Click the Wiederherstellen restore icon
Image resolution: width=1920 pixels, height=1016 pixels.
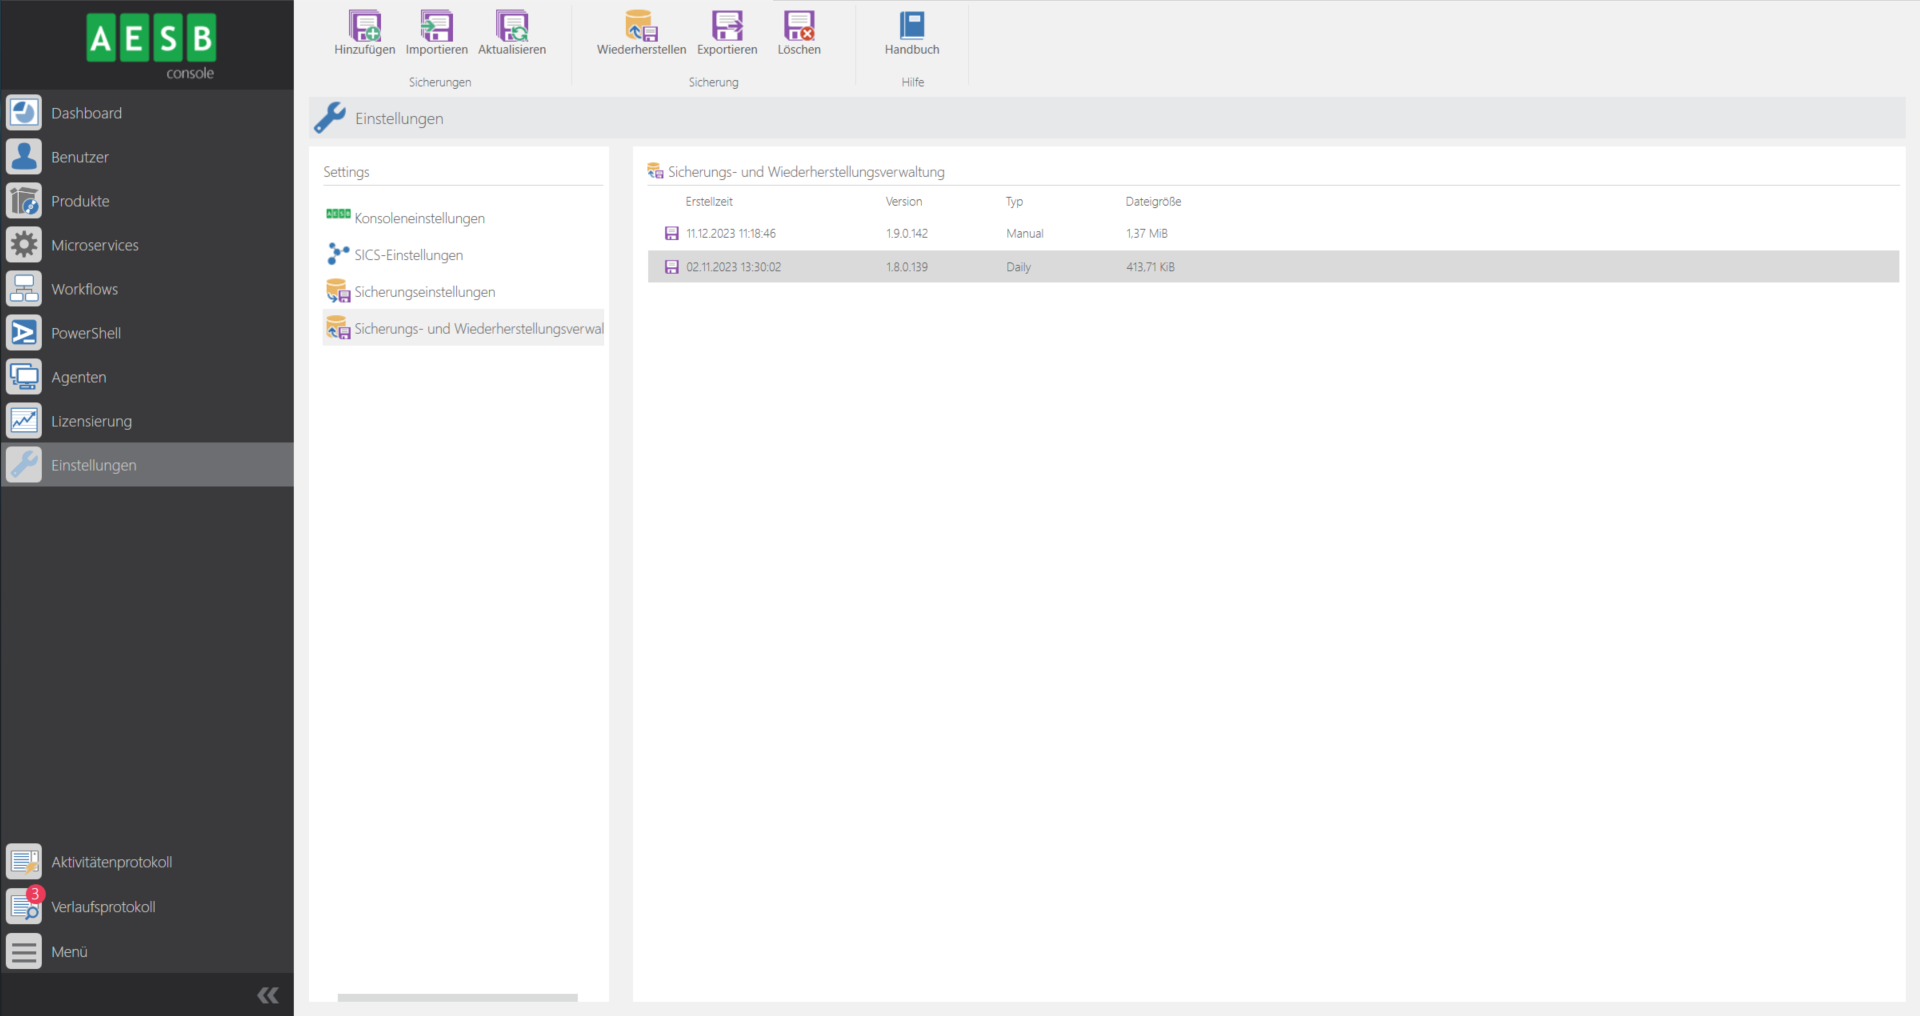click(641, 27)
